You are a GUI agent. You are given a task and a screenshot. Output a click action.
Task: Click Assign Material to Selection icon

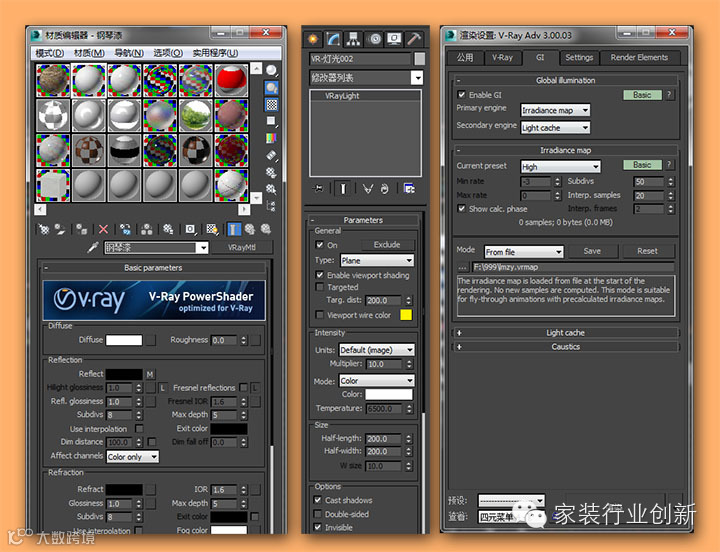click(x=81, y=229)
